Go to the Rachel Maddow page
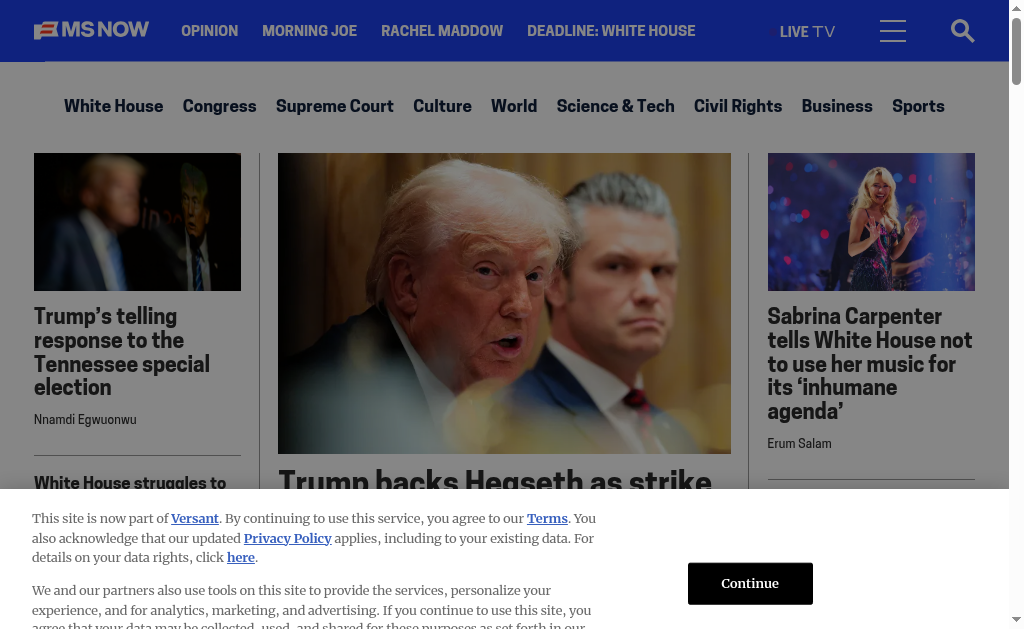 (442, 31)
